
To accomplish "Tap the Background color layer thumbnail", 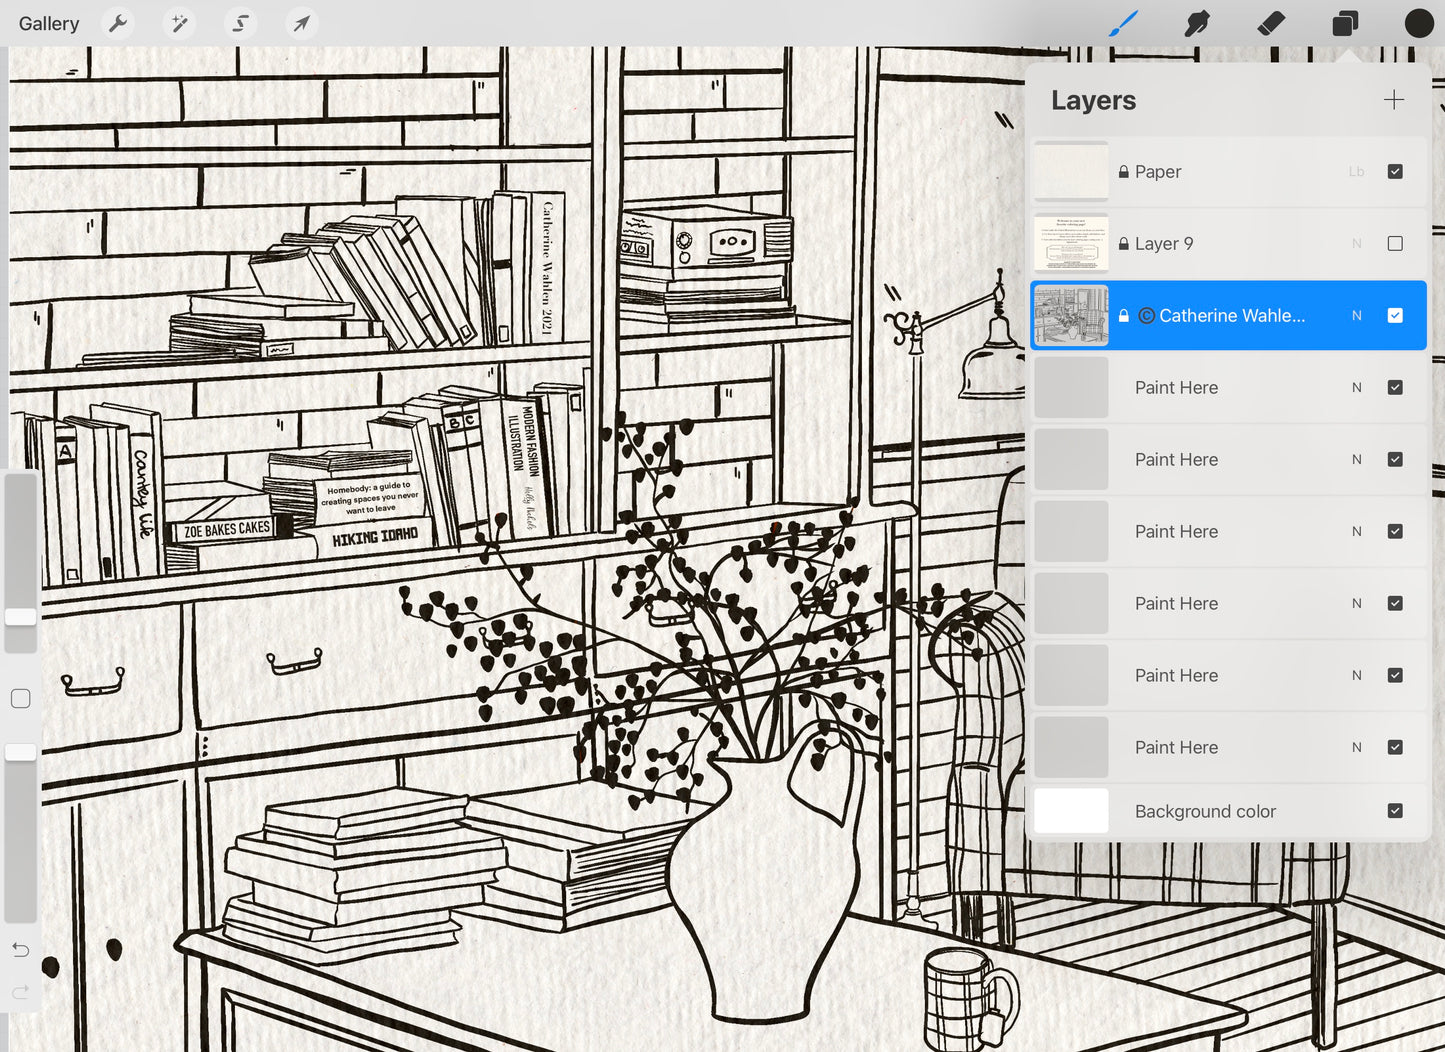I will point(1071,811).
